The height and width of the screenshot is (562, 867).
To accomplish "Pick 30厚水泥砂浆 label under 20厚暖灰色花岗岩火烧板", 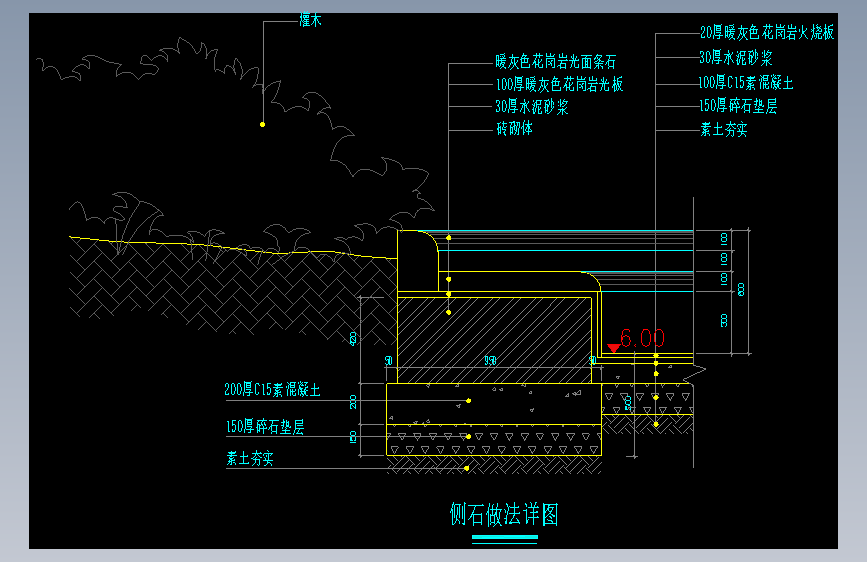I will click(x=735, y=58).
